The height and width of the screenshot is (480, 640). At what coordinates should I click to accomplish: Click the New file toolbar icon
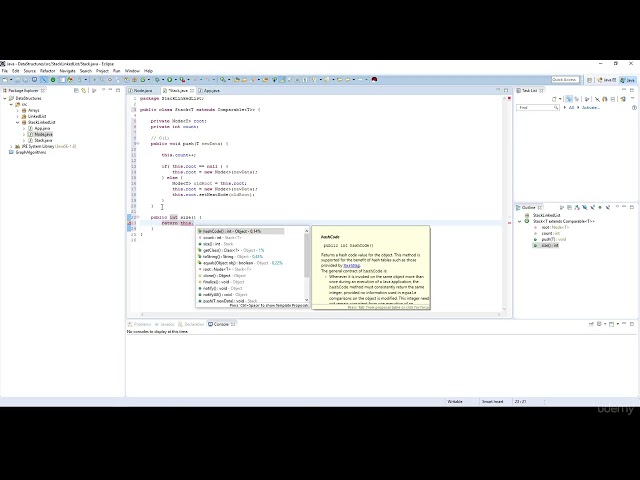pos(5,80)
